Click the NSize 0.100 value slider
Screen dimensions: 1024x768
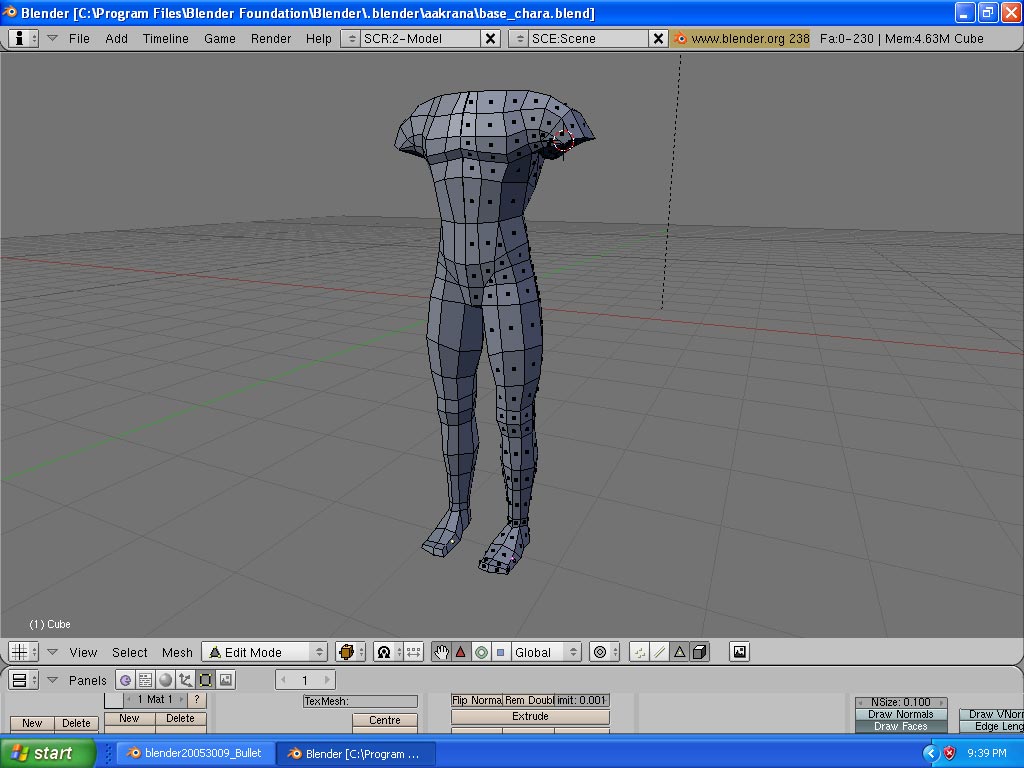coord(901,702)
